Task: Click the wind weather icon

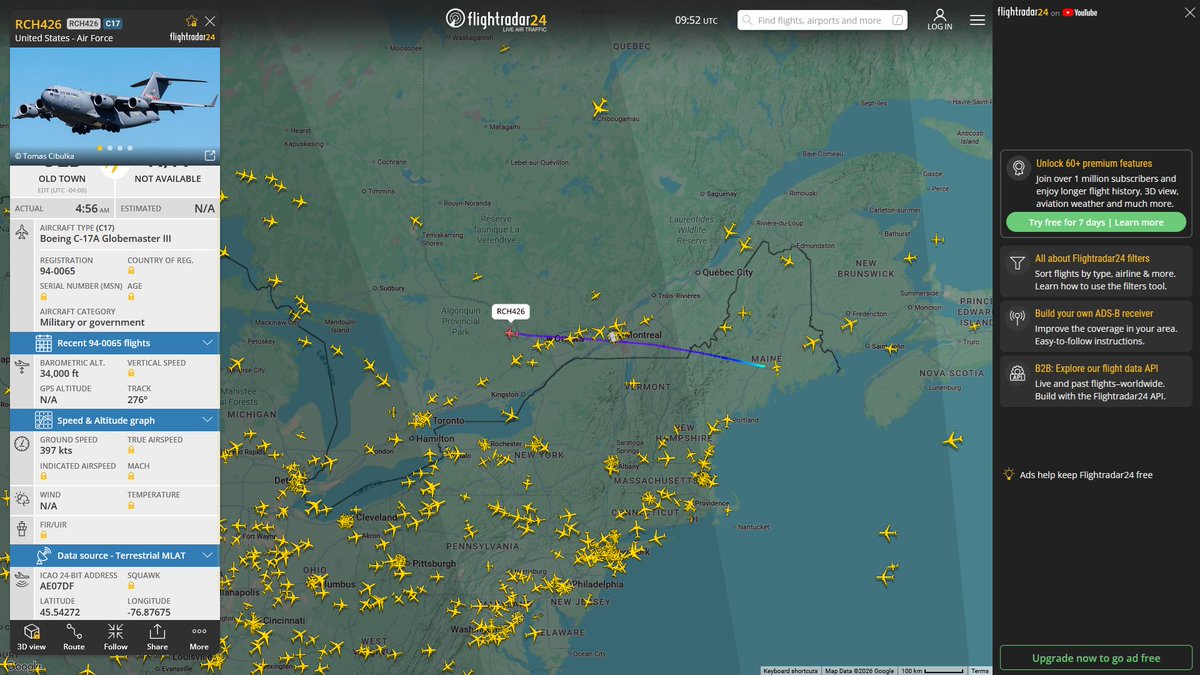Action: [22, 499]
